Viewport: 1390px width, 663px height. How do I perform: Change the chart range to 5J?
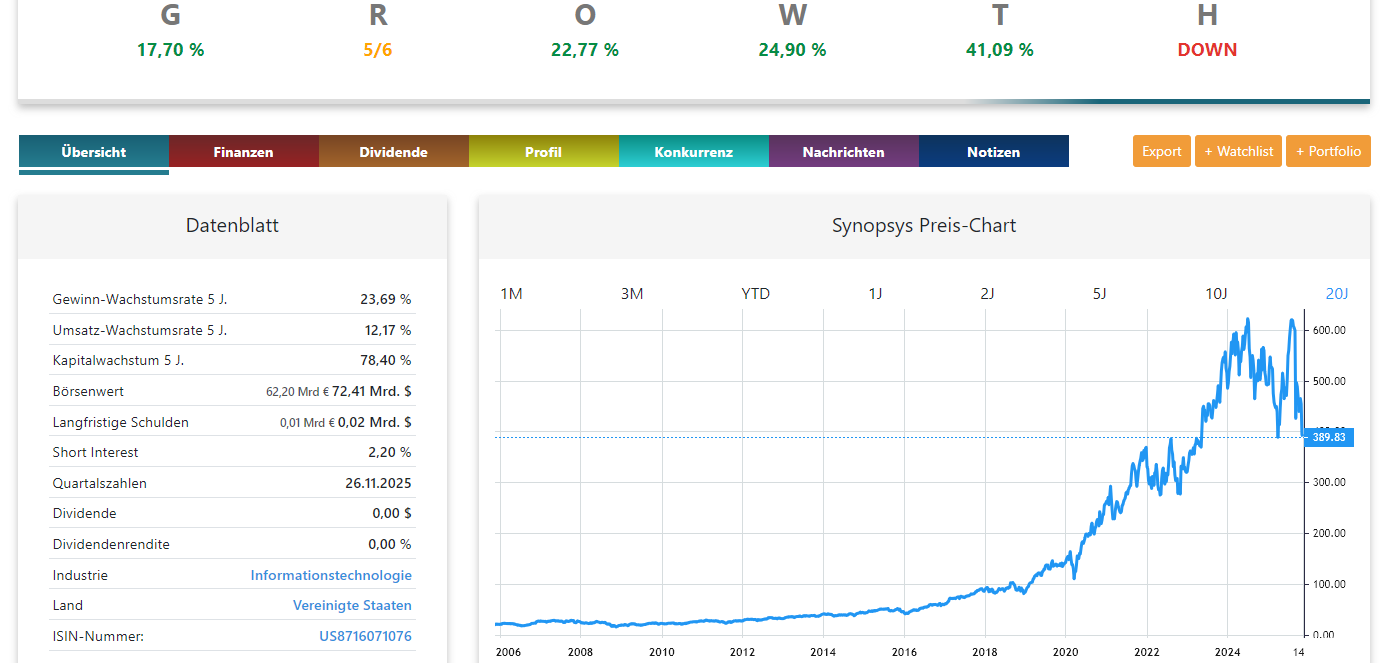(x=1100, y=294)
